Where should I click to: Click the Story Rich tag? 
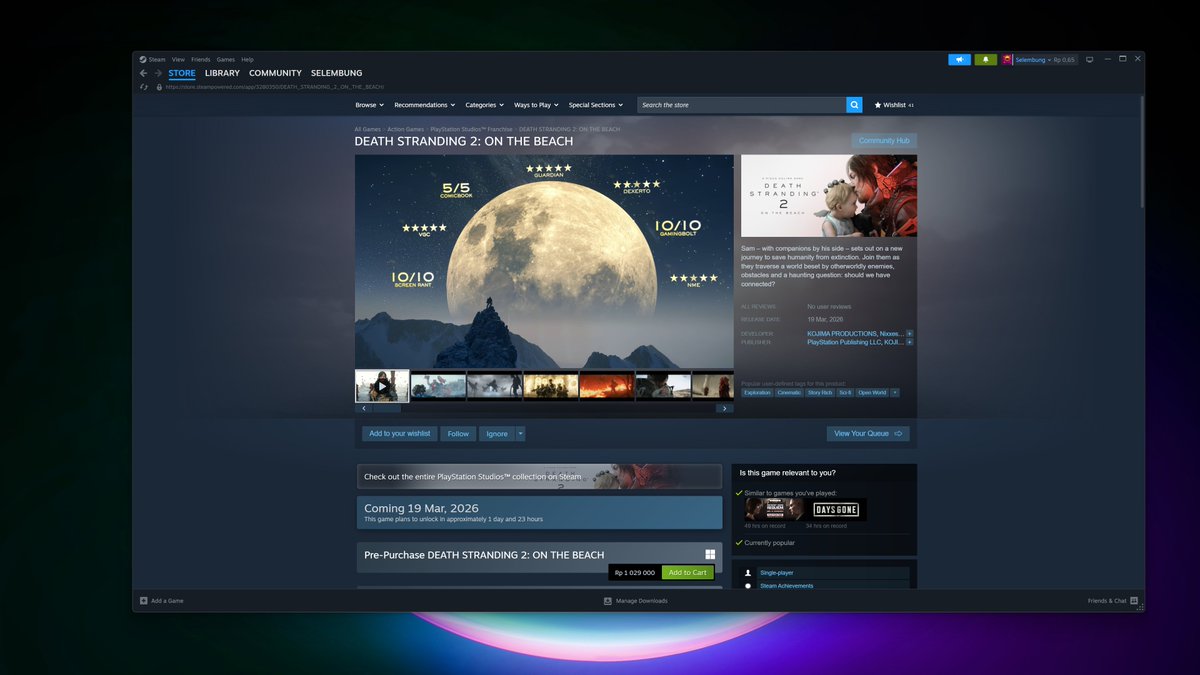820,393
